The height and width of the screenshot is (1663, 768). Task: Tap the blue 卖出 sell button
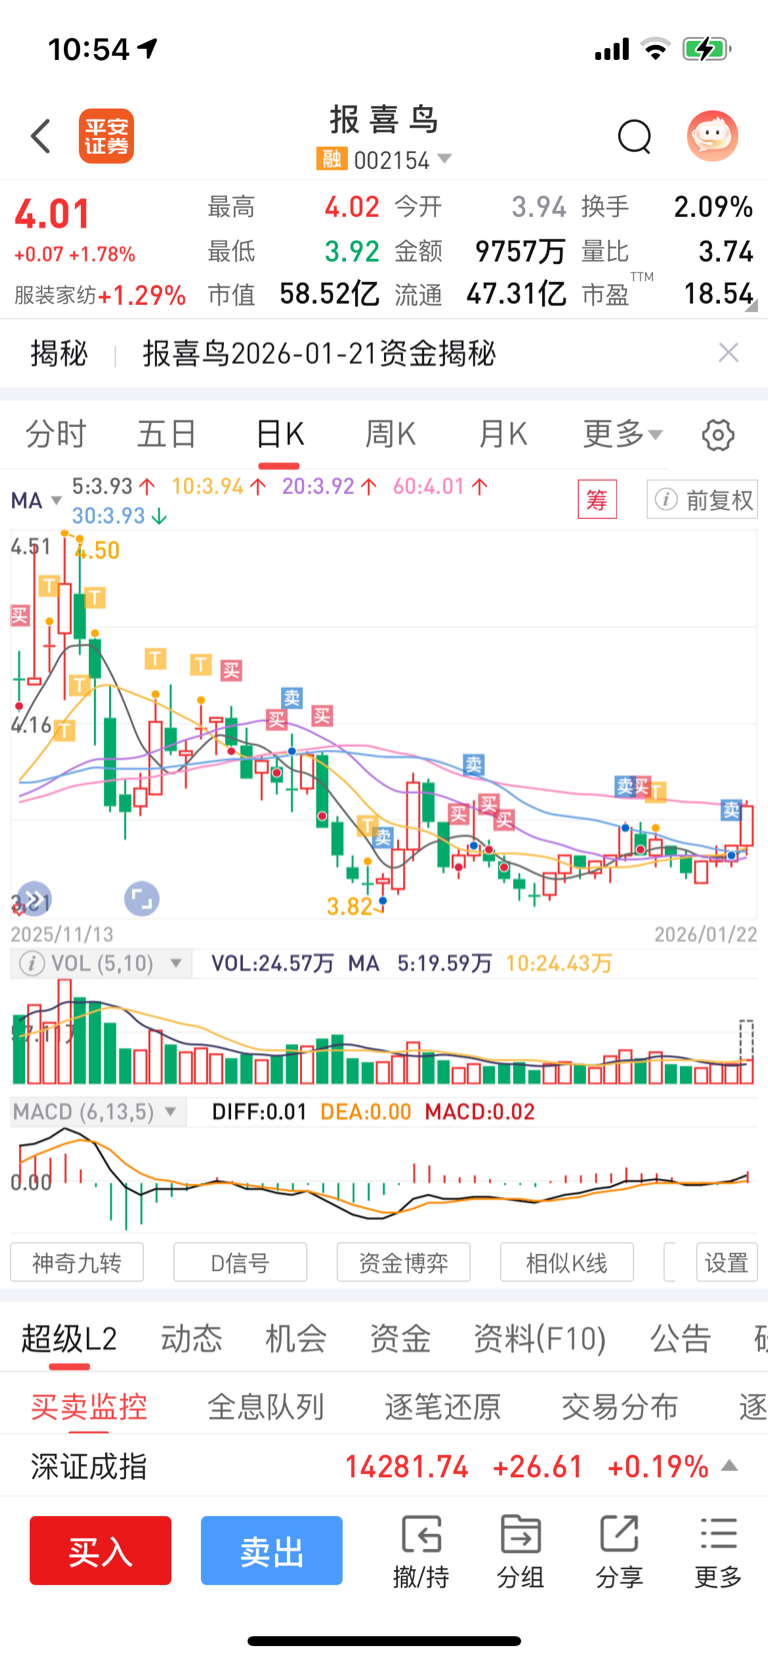pyautogui.click(x=272, y=1551)
